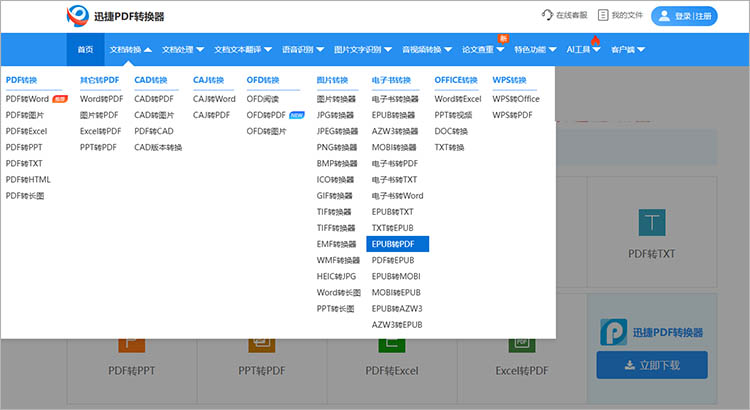This screenshot has width=750, height=410.
Task: Select PDF转图片 menu item
Action: [x=25, y=115]
